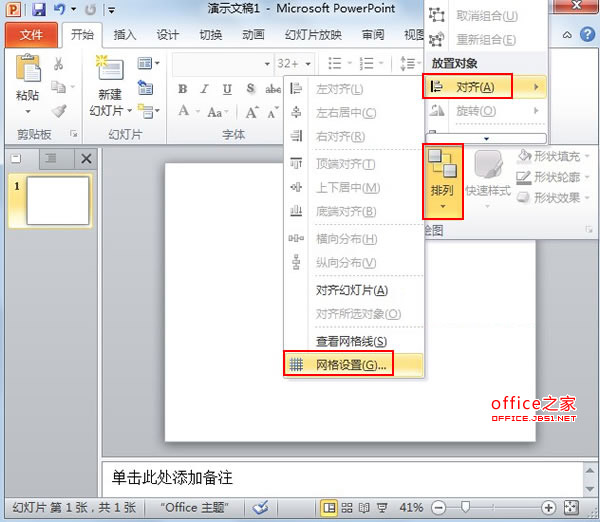Image resolution: width=600 pixels, height=522 pixels.
Task: Open the font name dropdown
Action: pos(266,63)
